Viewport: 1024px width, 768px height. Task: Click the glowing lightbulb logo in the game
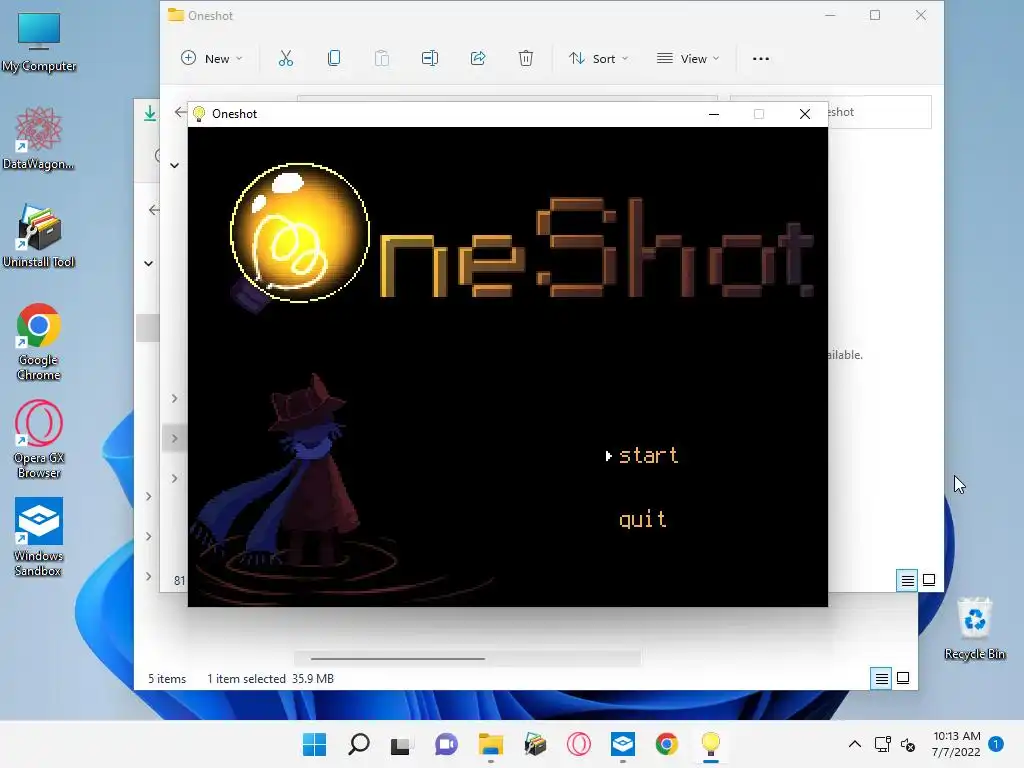pyautogui.click(x=300, y=233)
